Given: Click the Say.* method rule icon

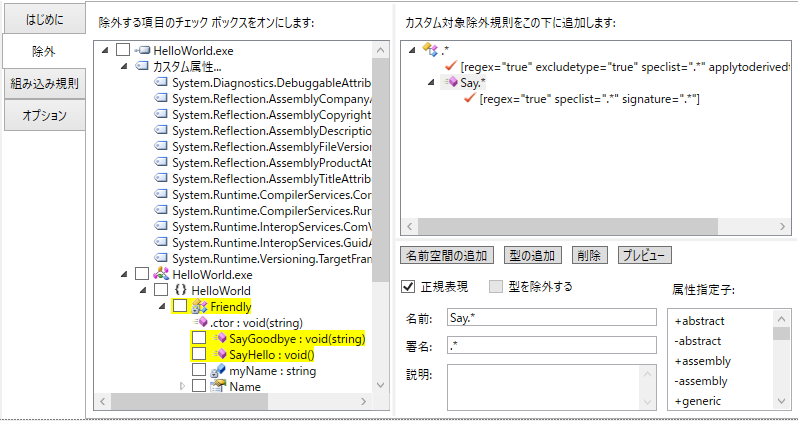Looking at the screenshot, I should pos(450,81).
